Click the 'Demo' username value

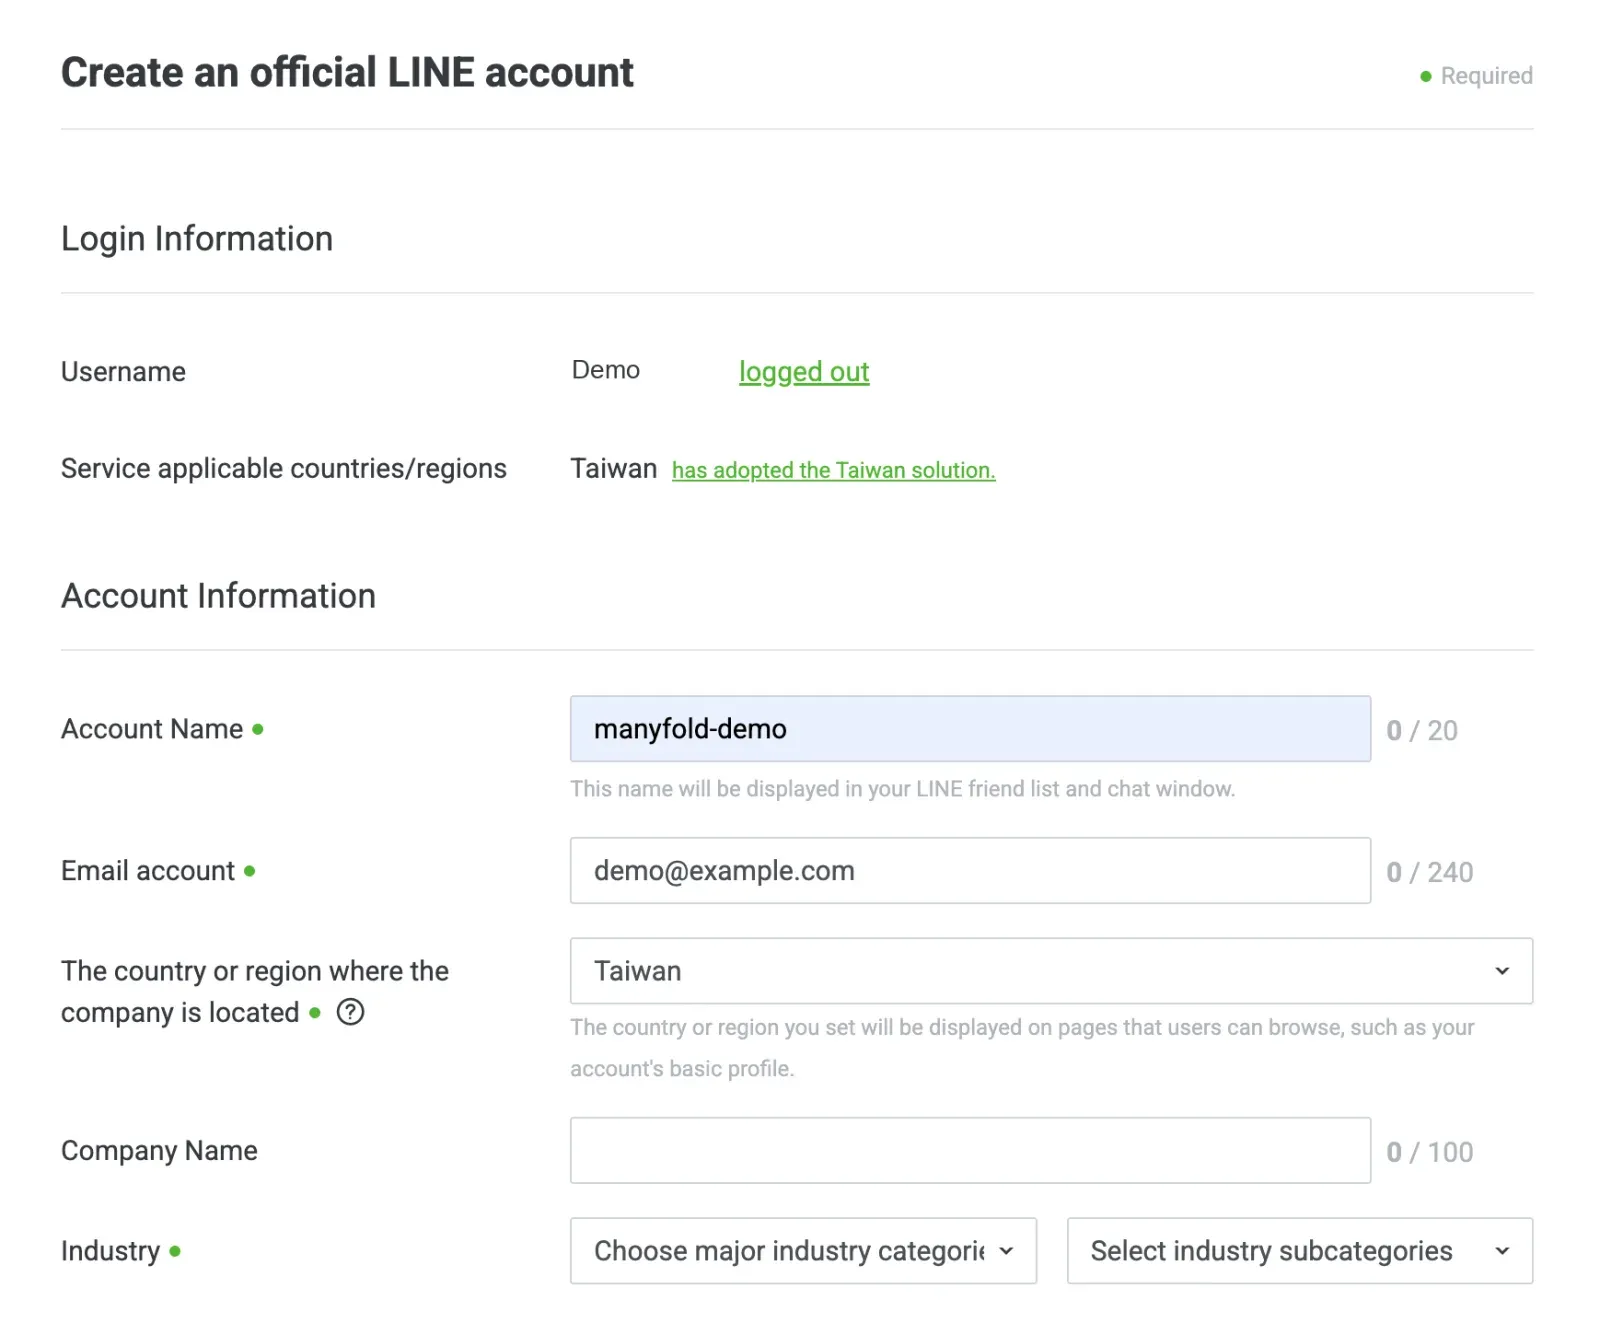605,370
